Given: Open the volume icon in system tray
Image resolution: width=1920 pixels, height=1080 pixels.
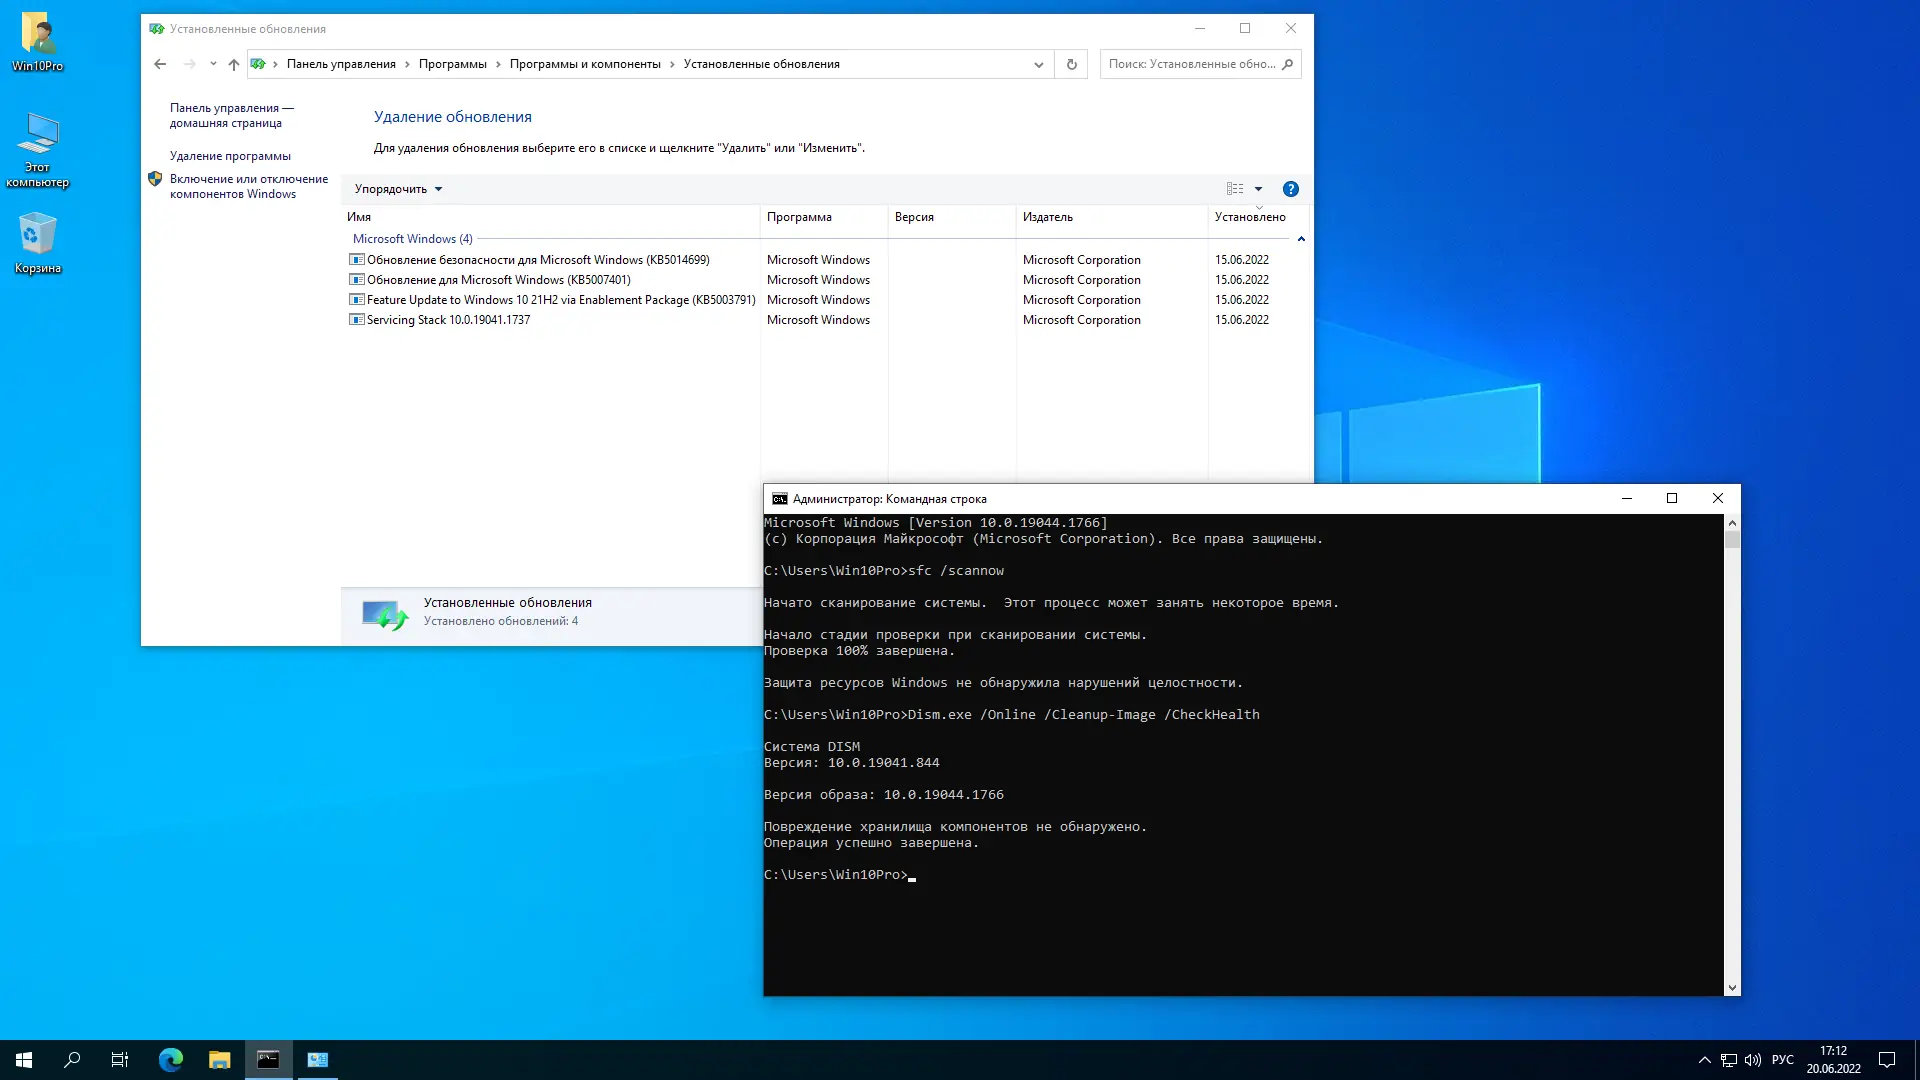Looking at the screenshot, I should (x=1753, y=1060).
